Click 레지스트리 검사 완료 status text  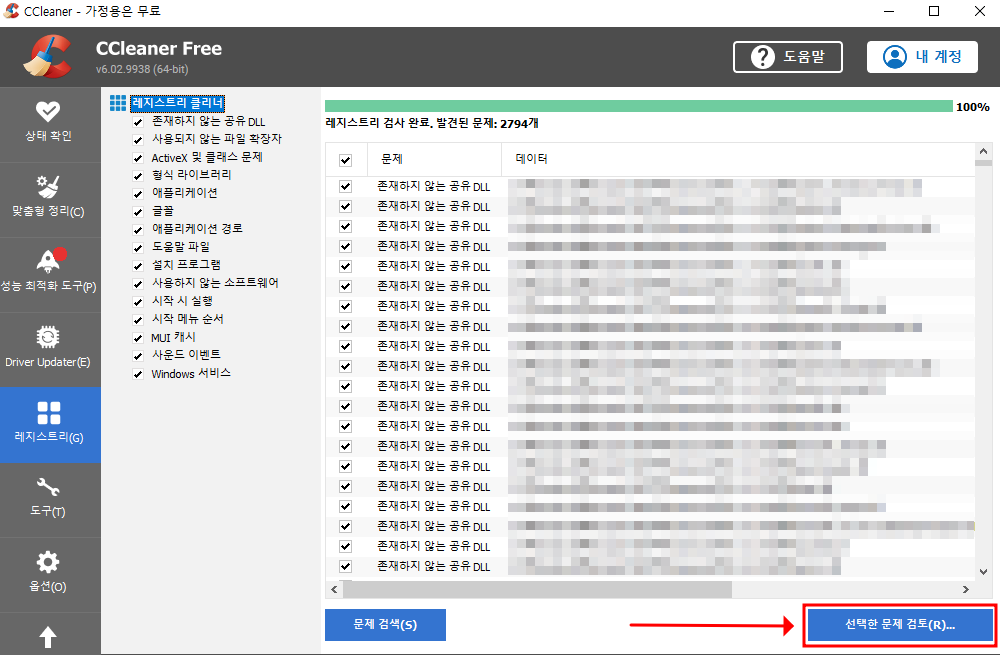tap(432, 124)
